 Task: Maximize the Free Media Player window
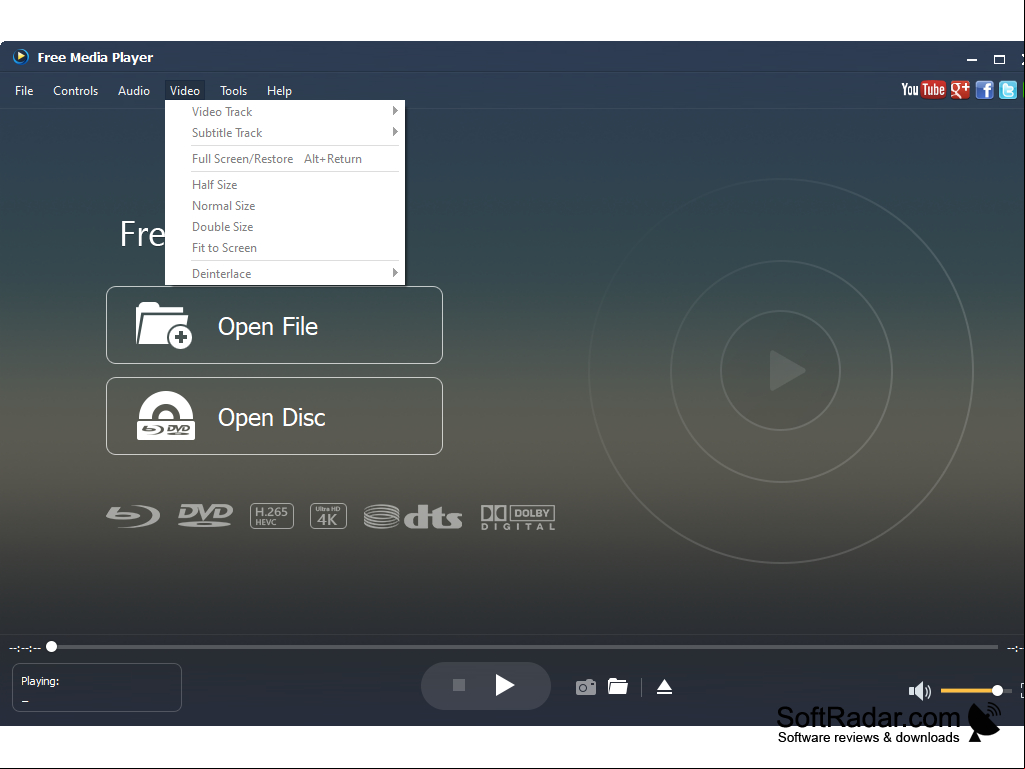click(1000, 60)
